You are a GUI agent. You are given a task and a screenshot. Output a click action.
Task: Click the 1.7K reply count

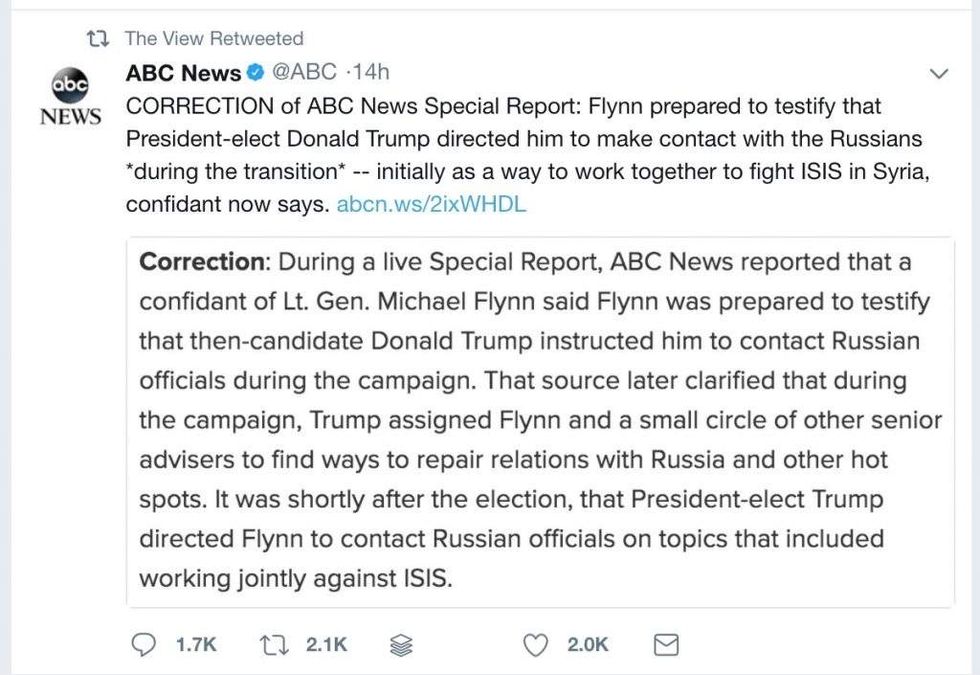[x=196, y=645]
